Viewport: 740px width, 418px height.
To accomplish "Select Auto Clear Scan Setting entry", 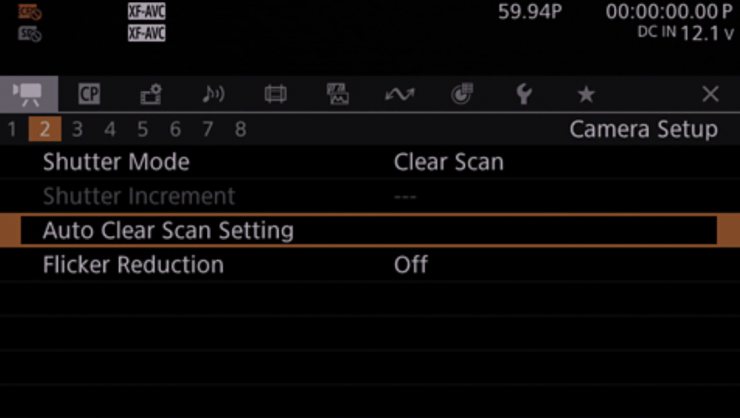I will click(x=168, y=231).
